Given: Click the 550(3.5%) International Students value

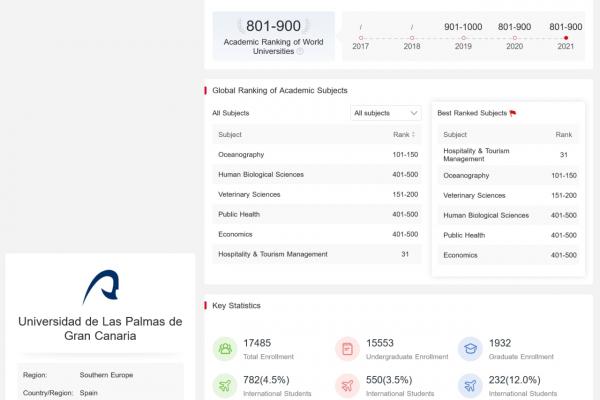Looking at the screenshot, I should point(389,380).
